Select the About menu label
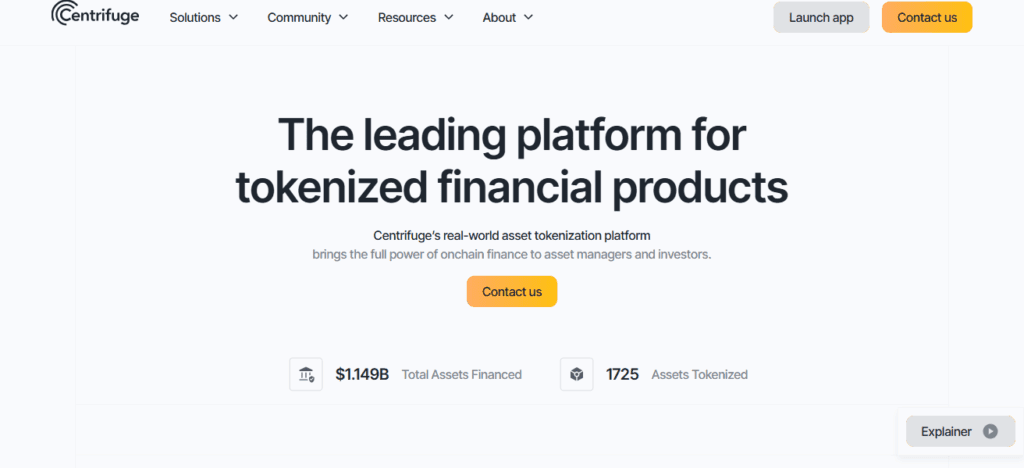Screen dimensions: 1024x468 tap(499, 17)
